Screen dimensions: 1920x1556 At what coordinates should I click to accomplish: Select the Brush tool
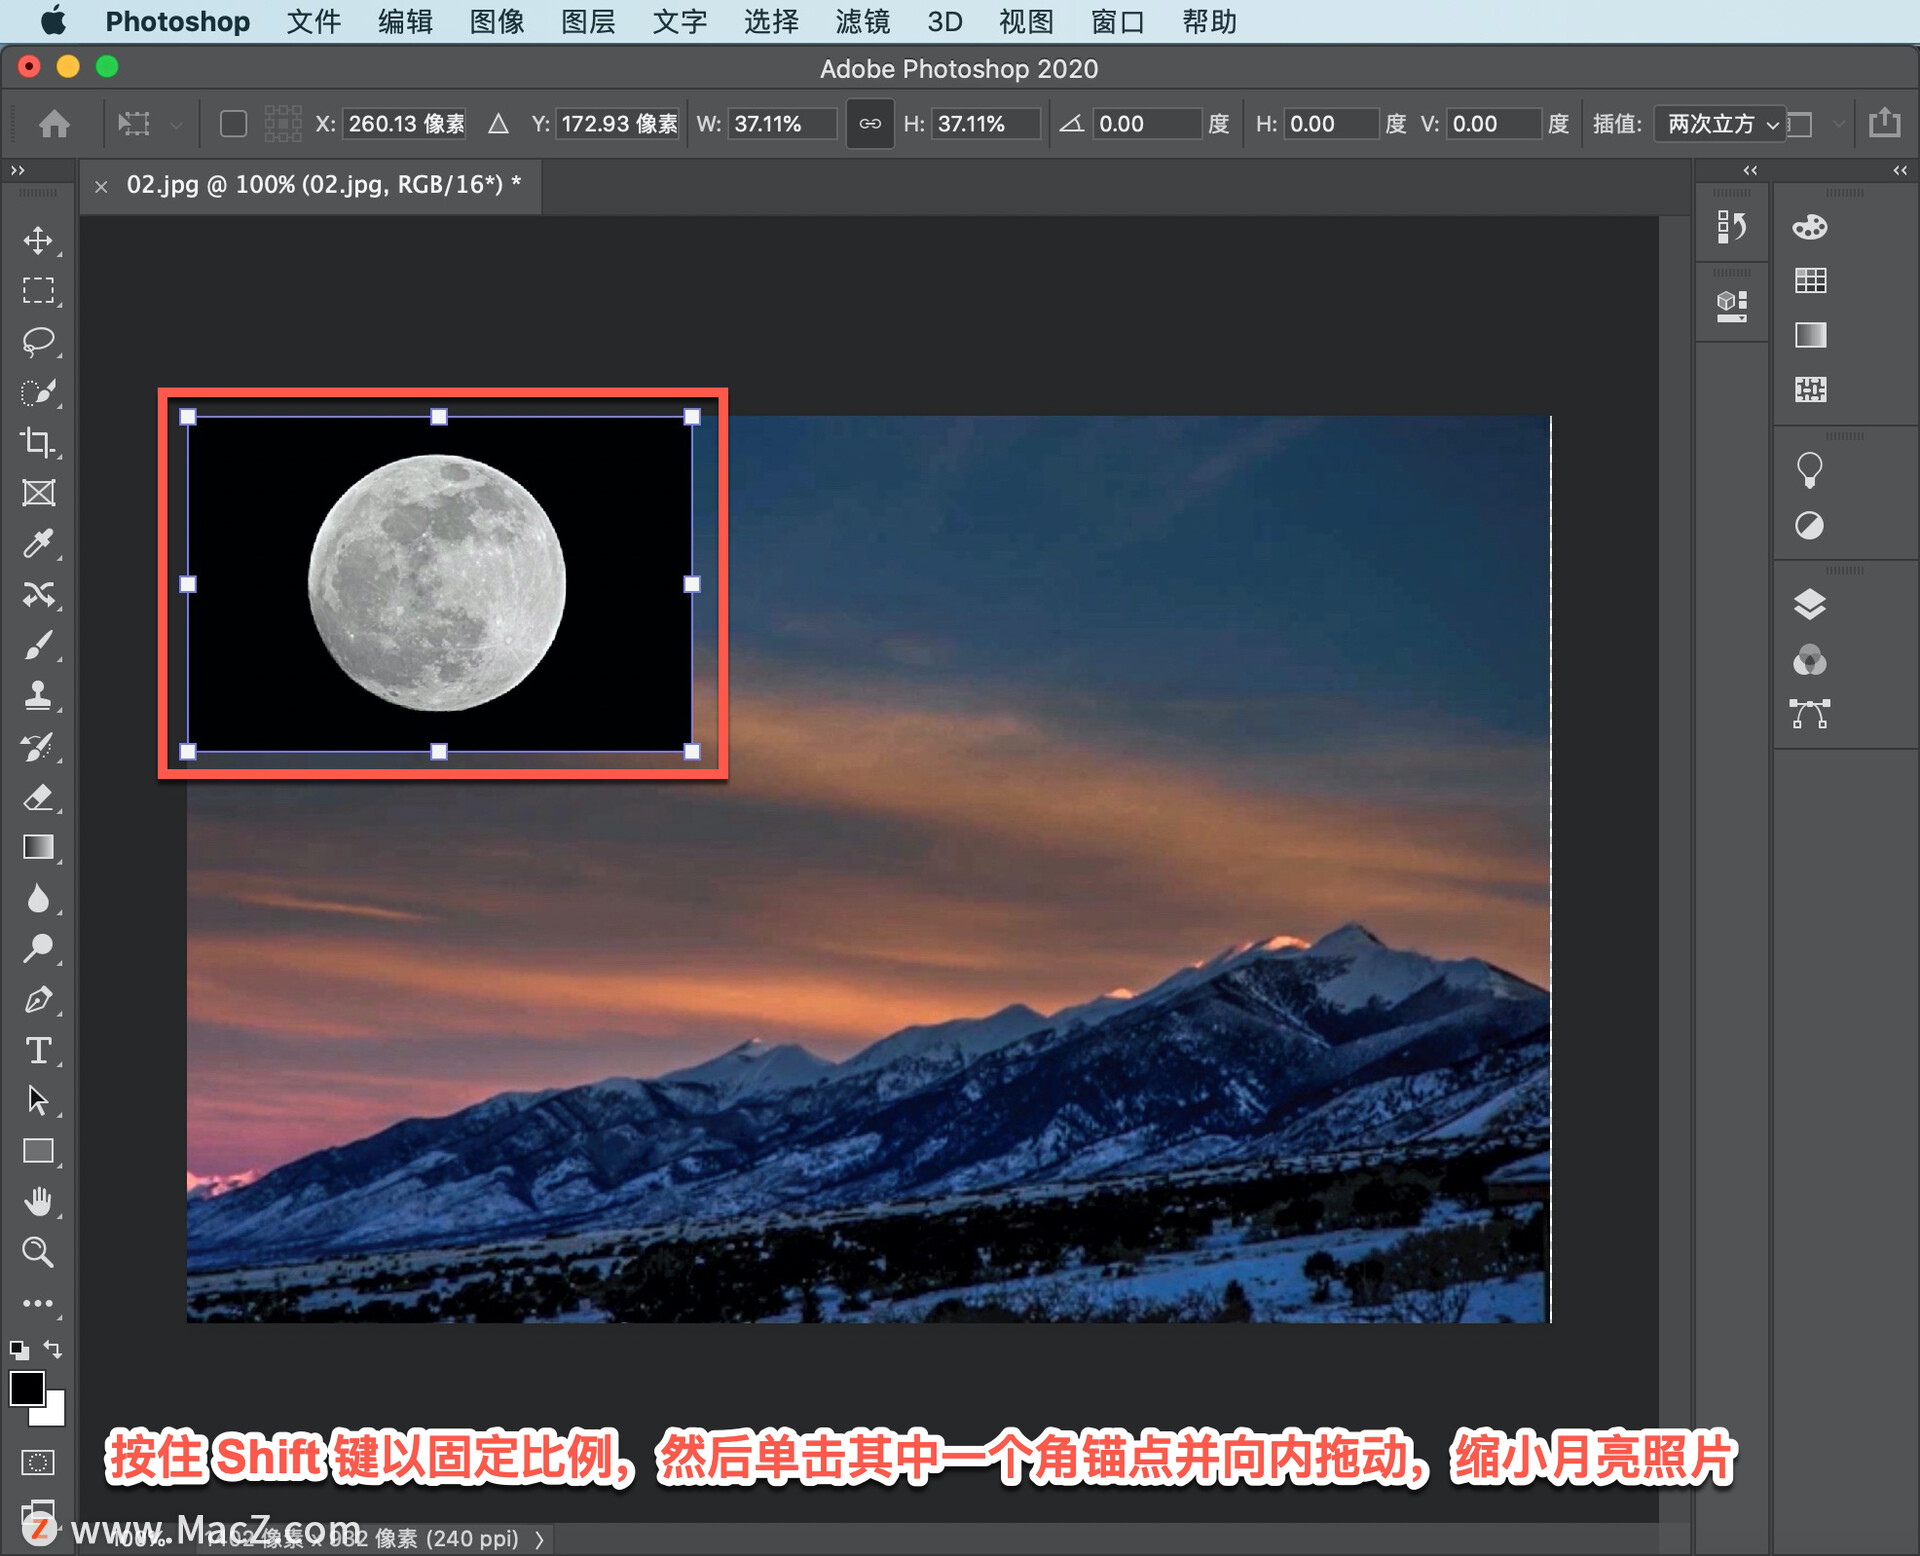point(38,646)
